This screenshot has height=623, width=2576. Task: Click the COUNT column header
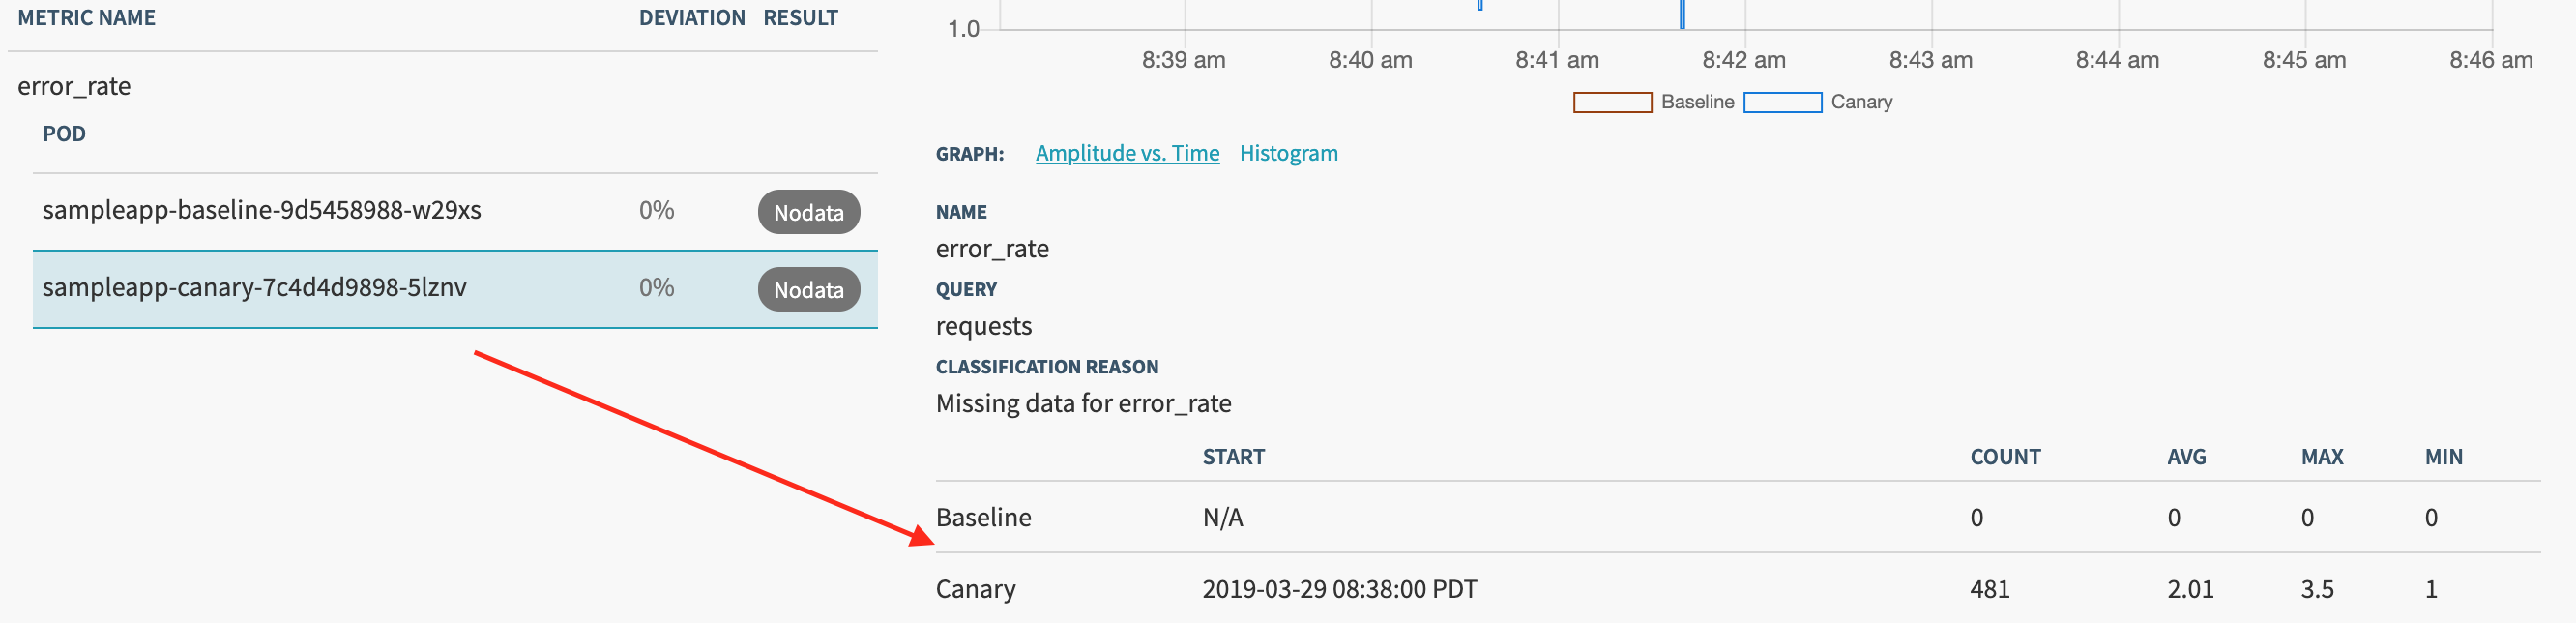(2006, 456)
